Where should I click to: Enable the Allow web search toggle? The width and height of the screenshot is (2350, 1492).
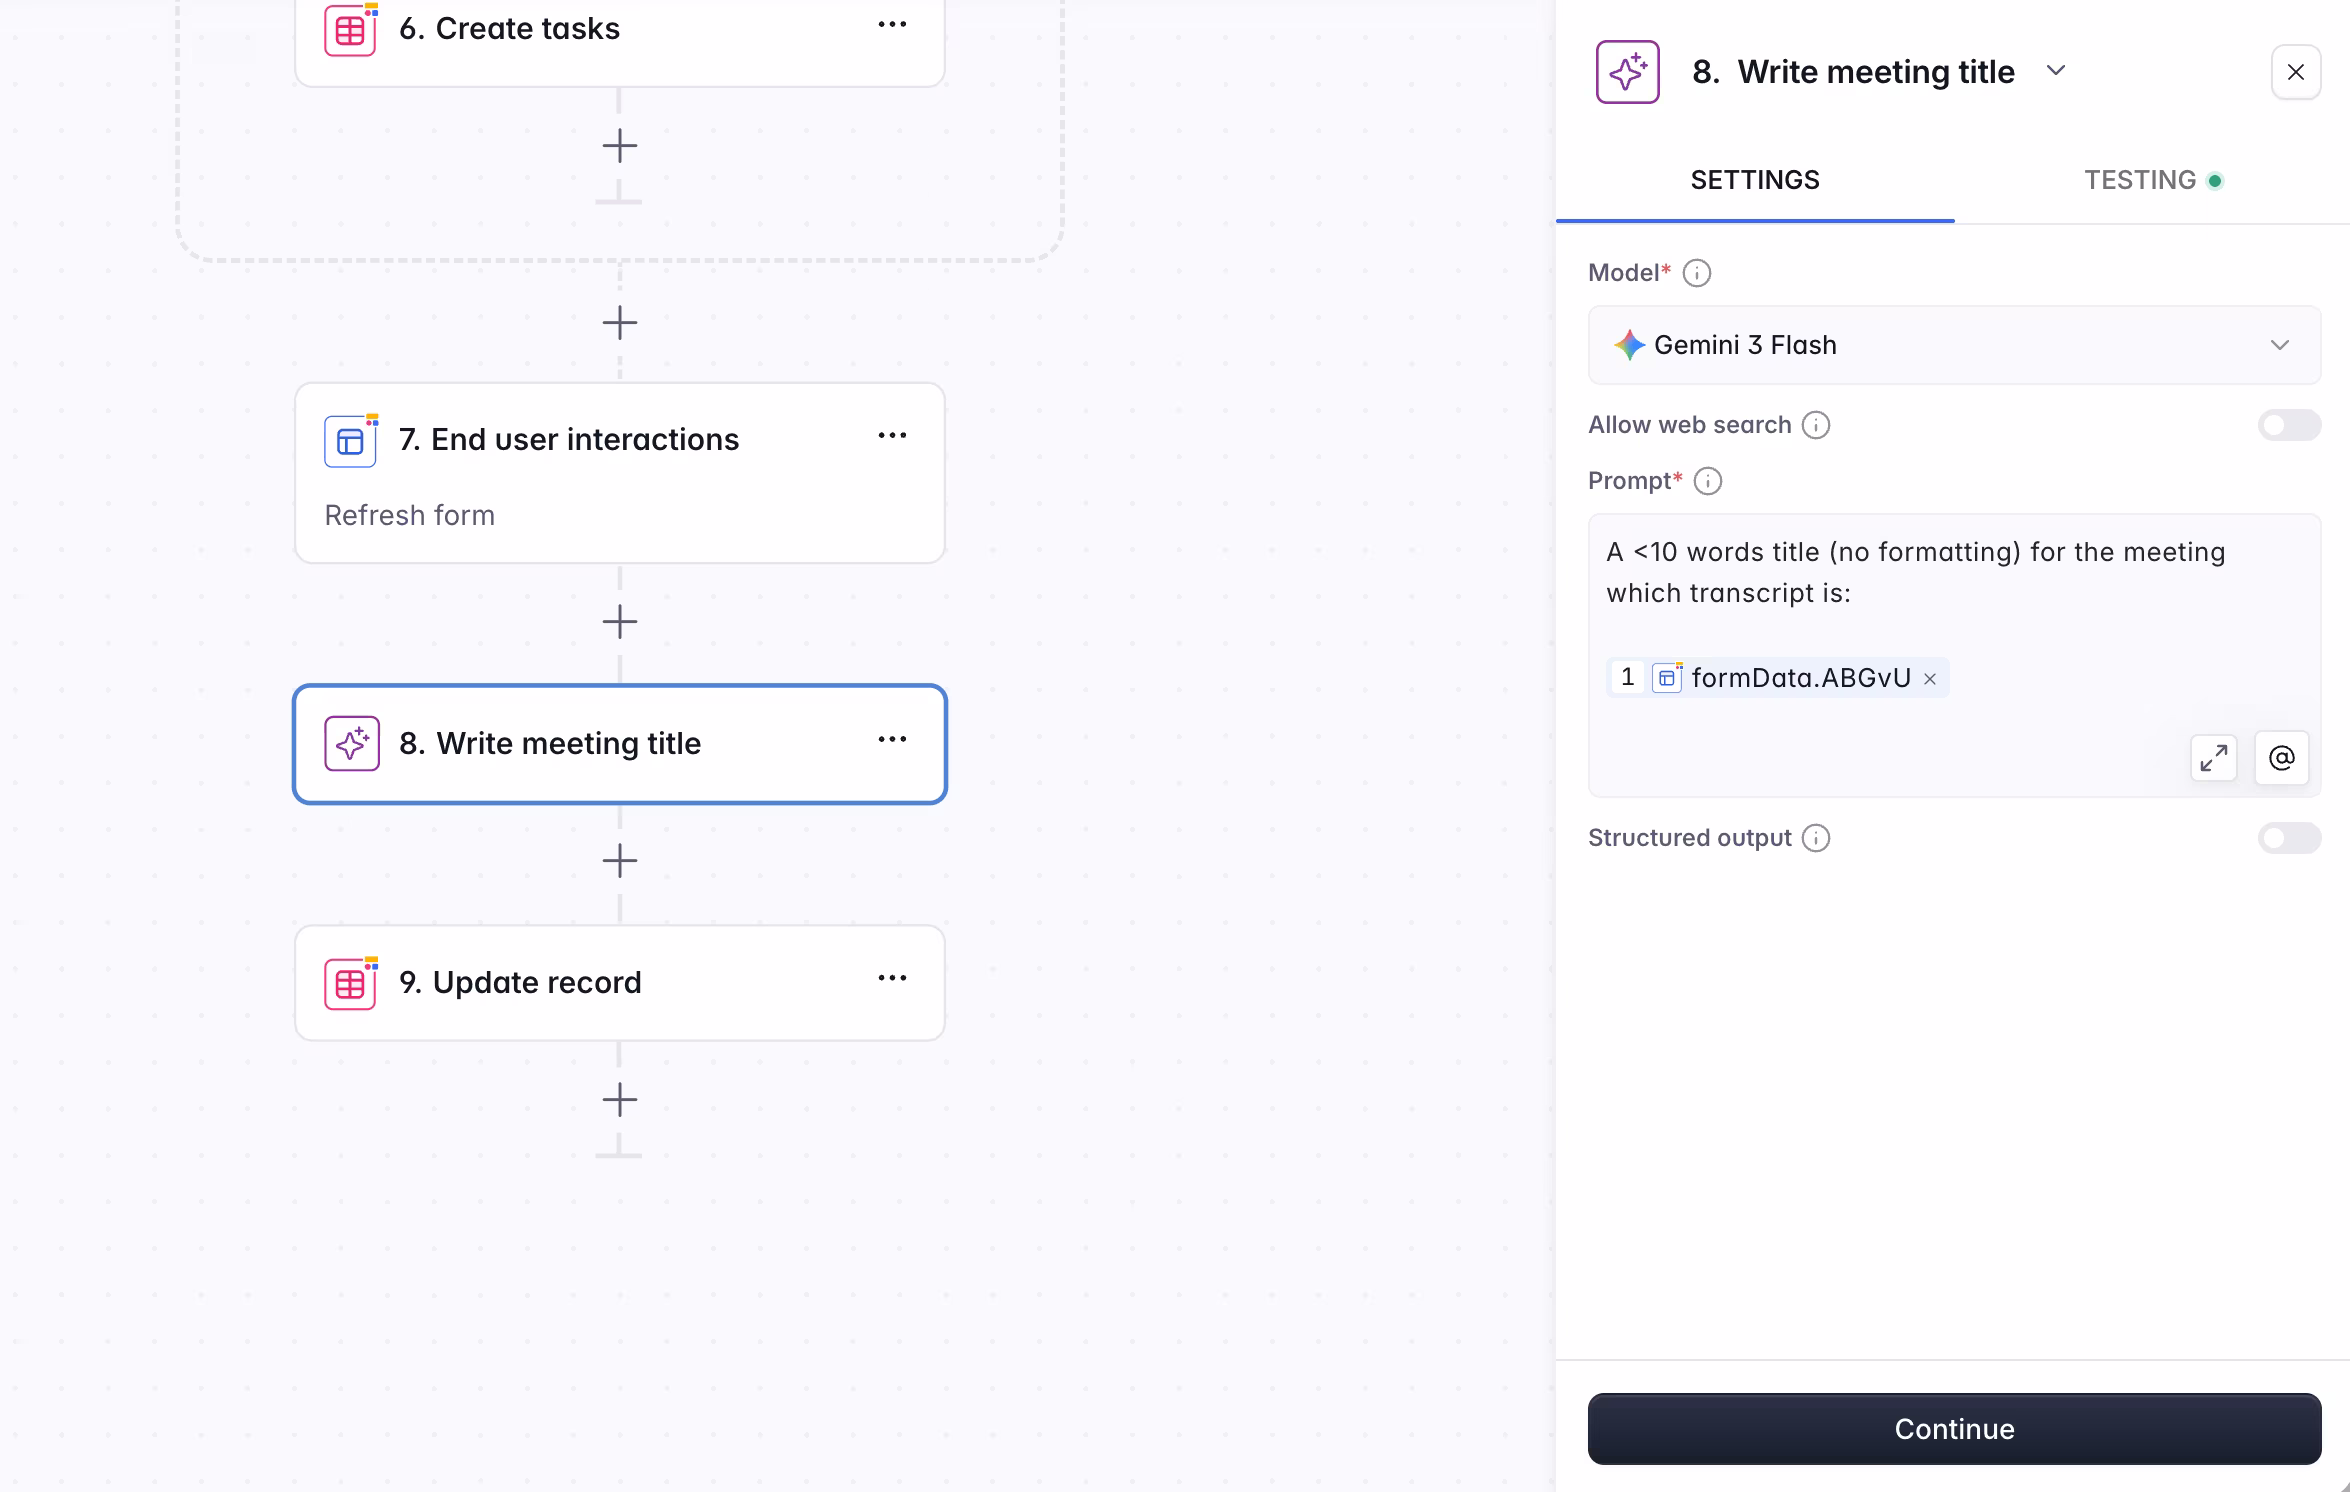click(x=2289, y=424)
